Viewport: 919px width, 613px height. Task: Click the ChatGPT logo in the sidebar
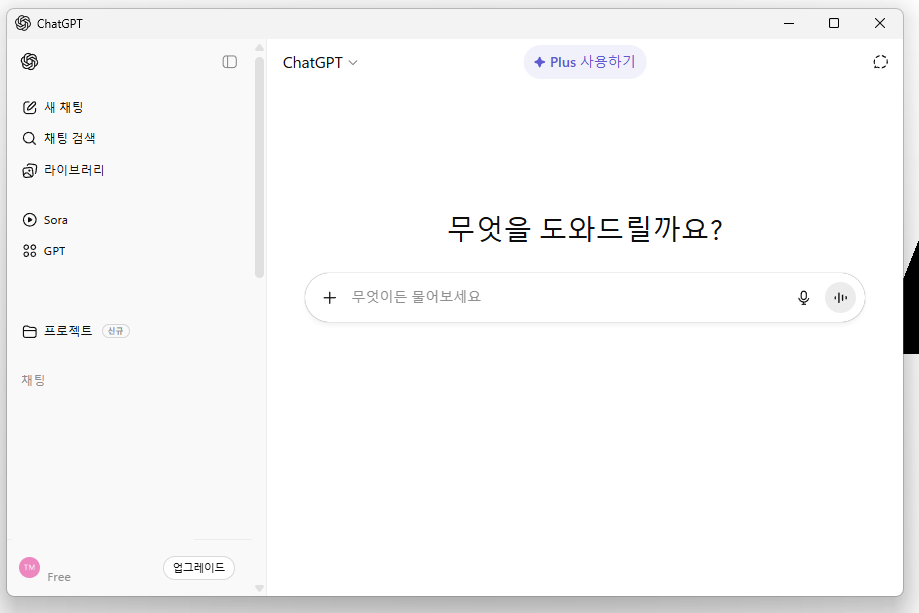click(x=29, y=62)
